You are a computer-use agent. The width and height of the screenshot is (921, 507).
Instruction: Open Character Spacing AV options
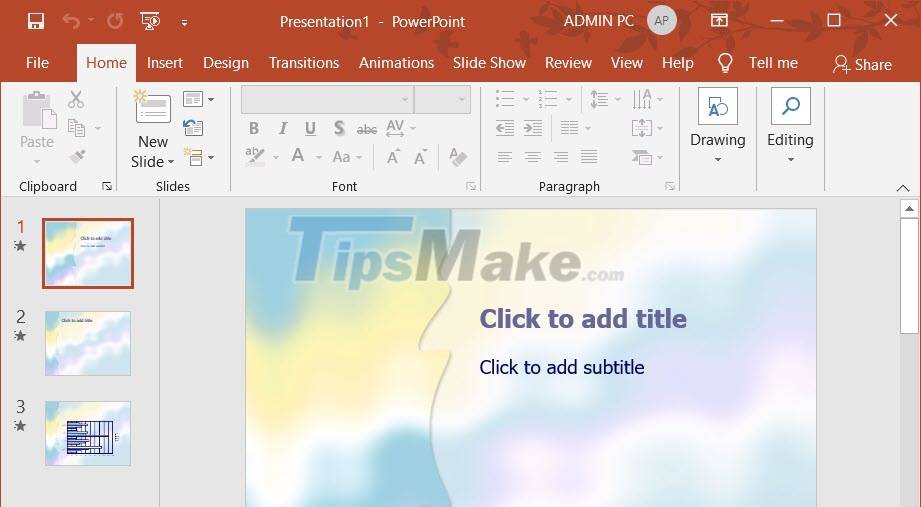[401, 127]
